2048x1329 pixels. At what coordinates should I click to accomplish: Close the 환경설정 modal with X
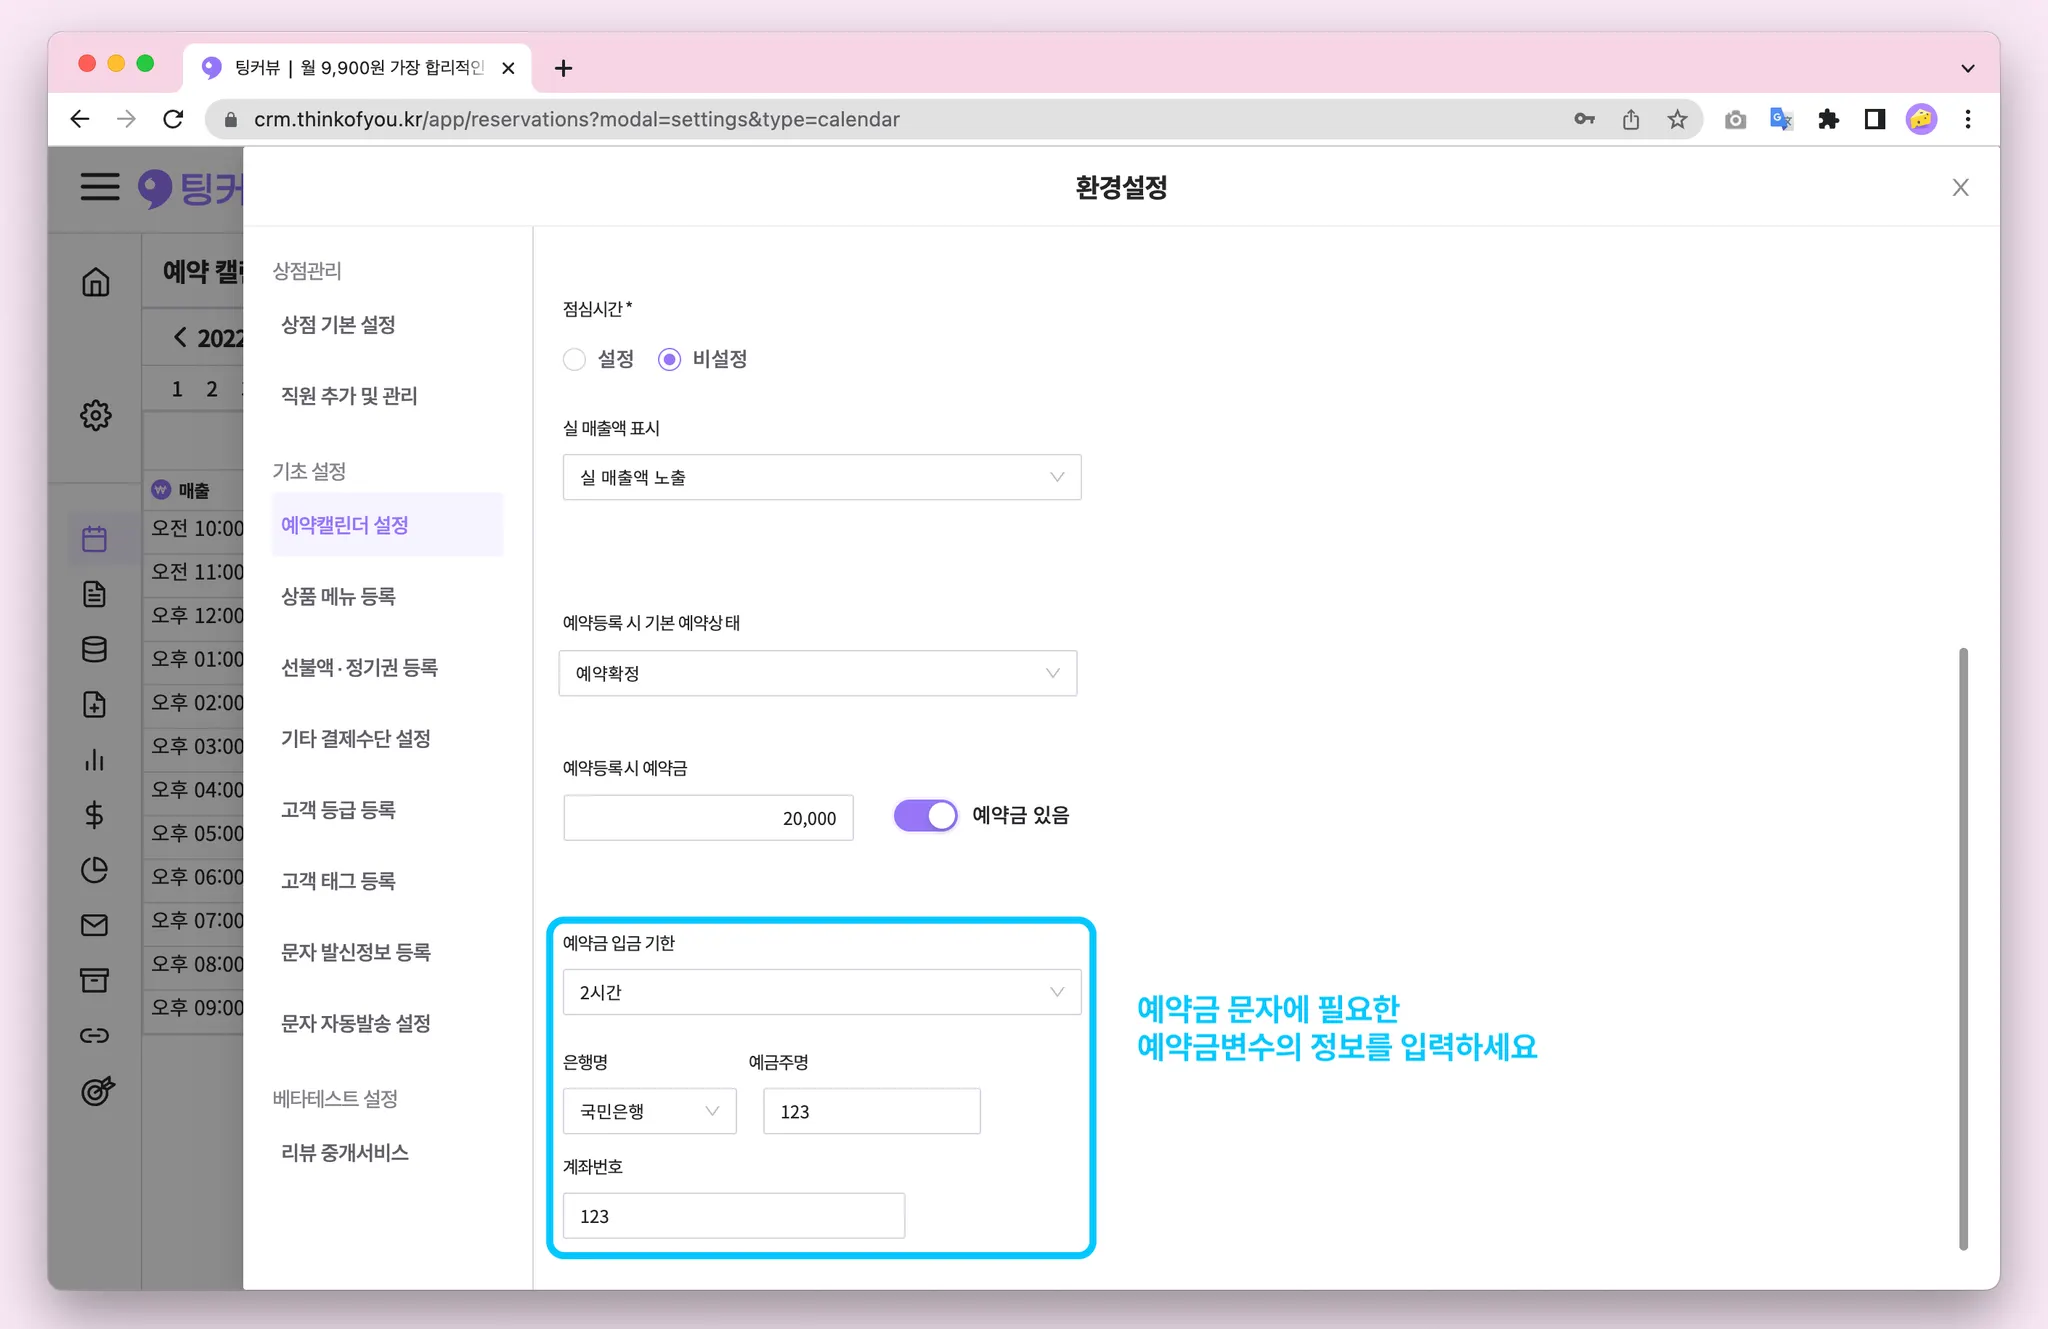pyautogui.click(x=1960, y=188)
